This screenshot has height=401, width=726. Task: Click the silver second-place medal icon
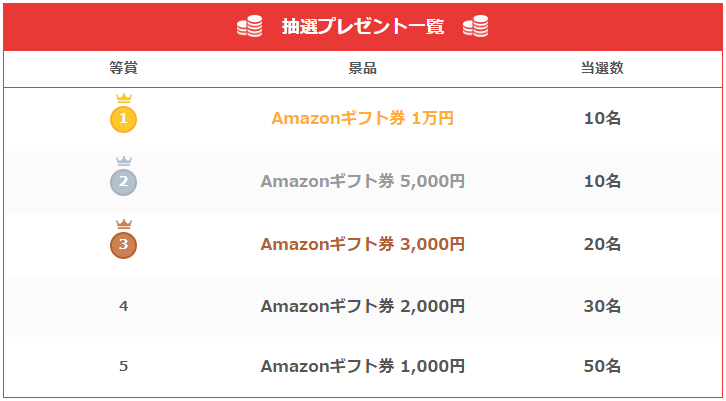[123, 181]
